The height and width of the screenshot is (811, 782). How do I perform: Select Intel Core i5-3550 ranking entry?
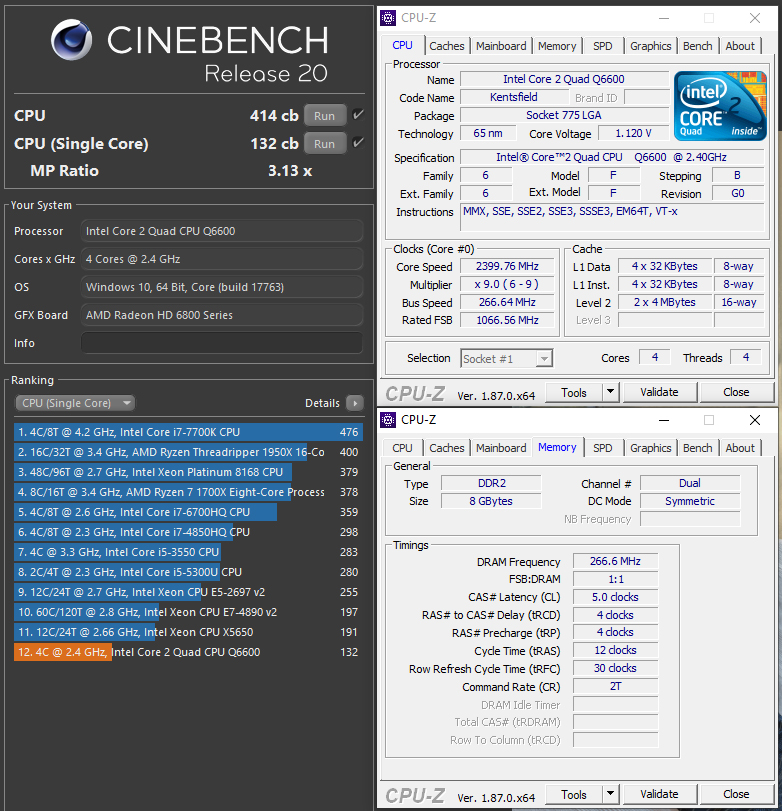point(188,552)
